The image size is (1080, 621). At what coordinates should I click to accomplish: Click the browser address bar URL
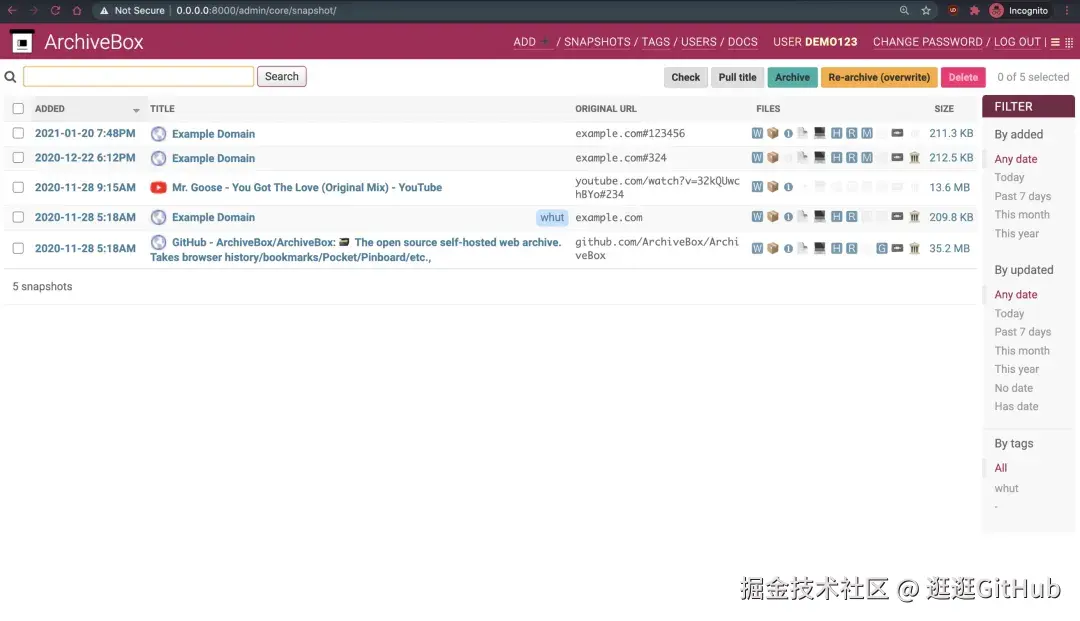256,10
